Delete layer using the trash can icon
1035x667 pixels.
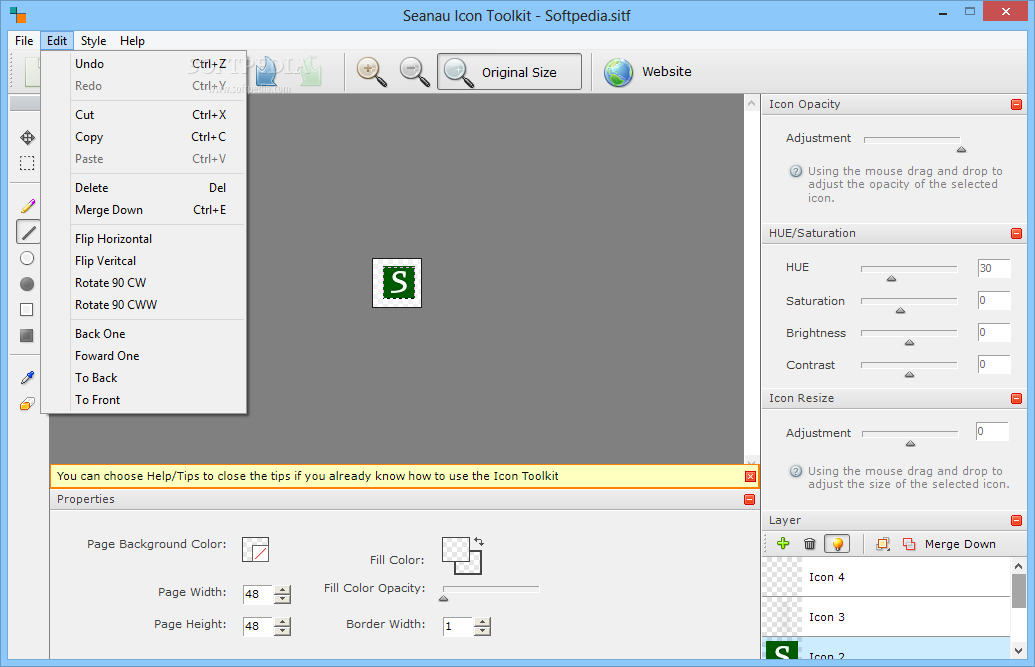pyautogui.click(x=809, y=544)
